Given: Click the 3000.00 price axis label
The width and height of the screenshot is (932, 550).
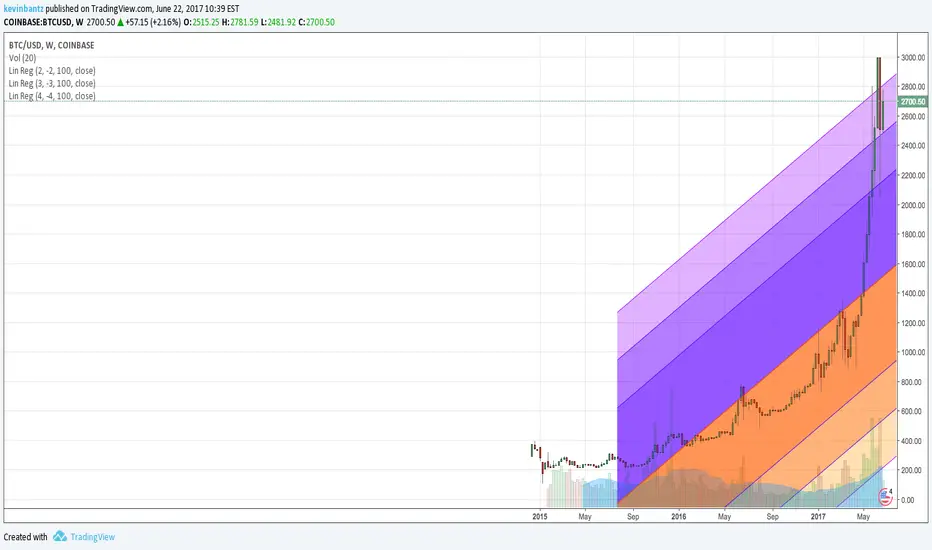Looking at the screenshot, I should (913, 58).
